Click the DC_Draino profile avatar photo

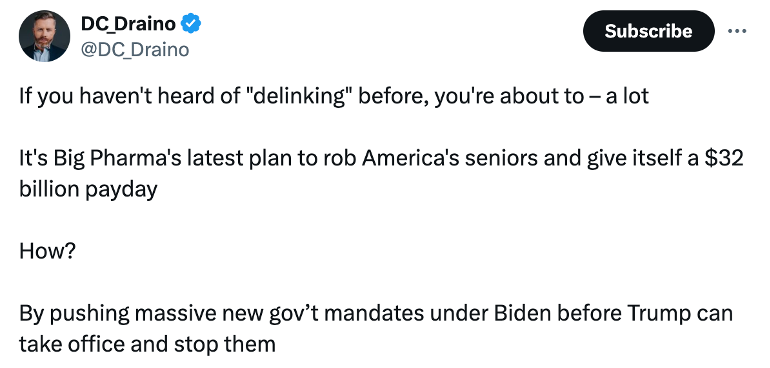click(44, 36)
